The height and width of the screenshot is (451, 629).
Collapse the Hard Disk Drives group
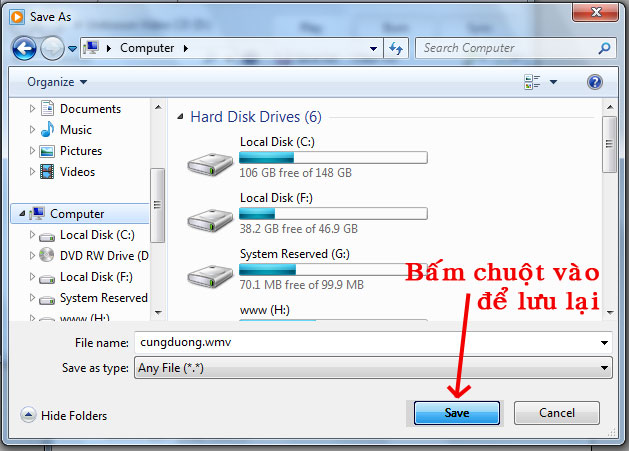[x=180, y=117]
